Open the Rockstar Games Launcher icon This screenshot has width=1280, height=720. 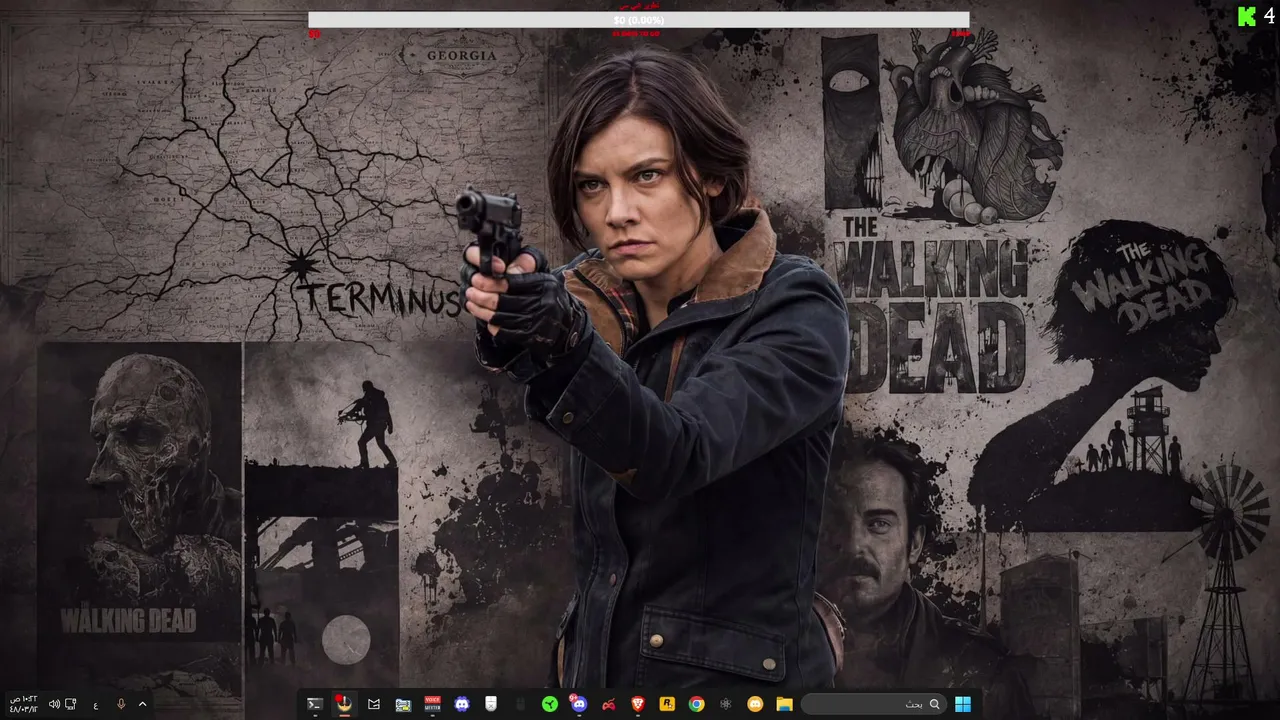coord(667,704)
